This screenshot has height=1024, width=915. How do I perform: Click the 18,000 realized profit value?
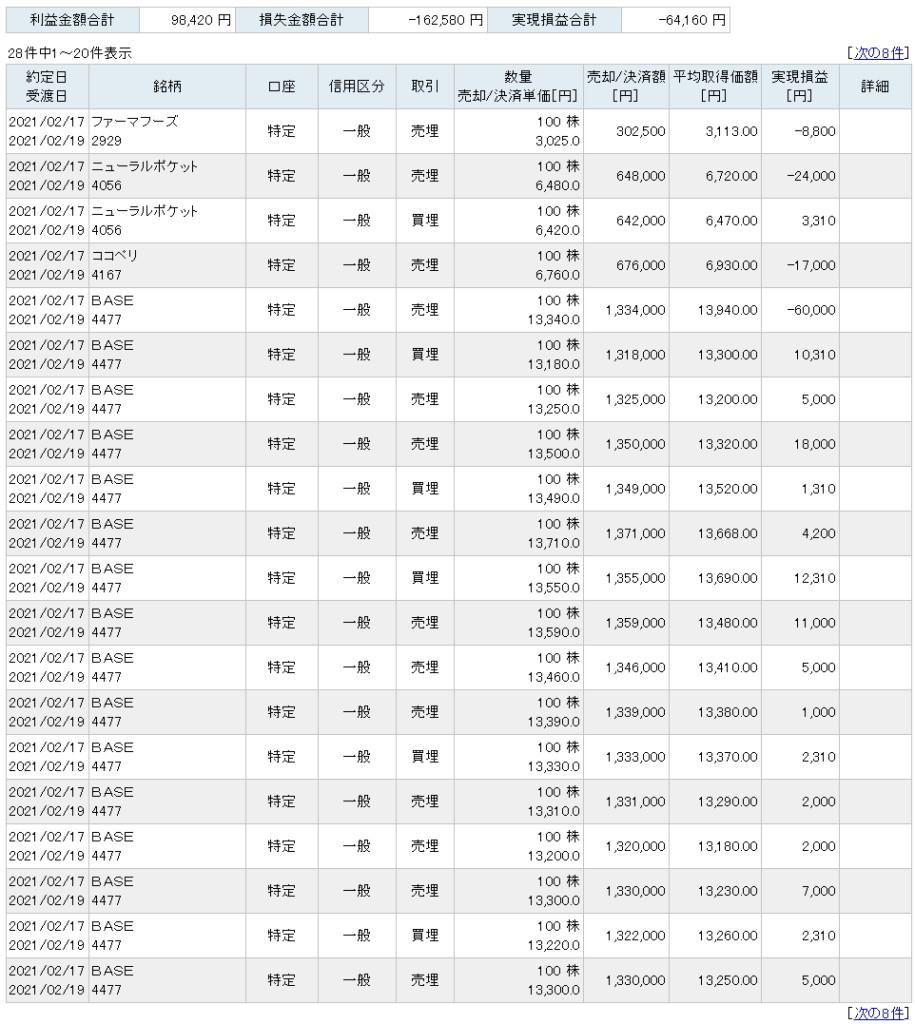click(814, 444)
